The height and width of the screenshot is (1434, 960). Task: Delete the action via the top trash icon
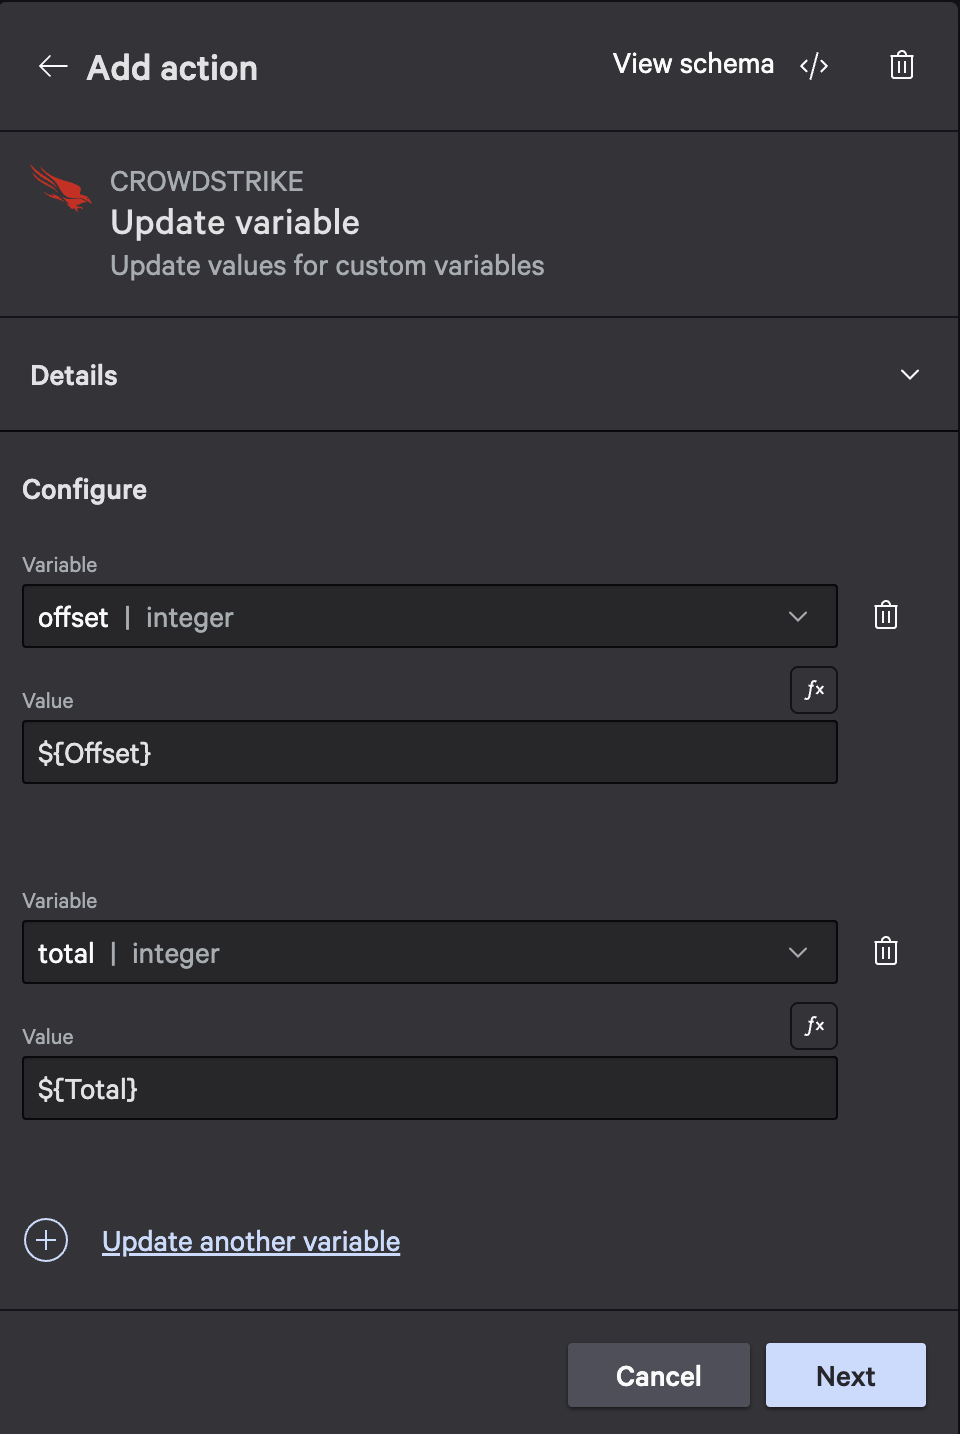901,65
